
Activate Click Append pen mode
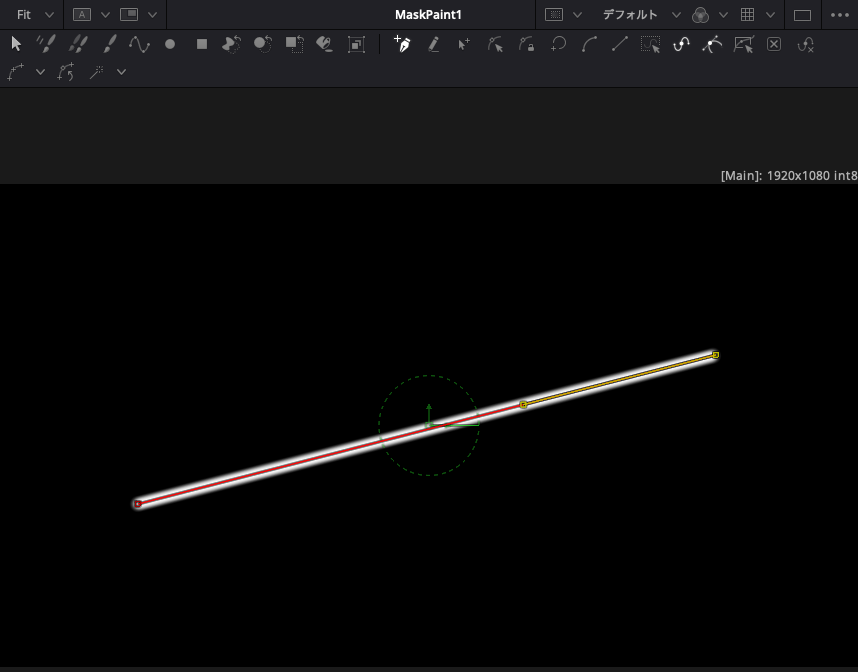(403, 44)
